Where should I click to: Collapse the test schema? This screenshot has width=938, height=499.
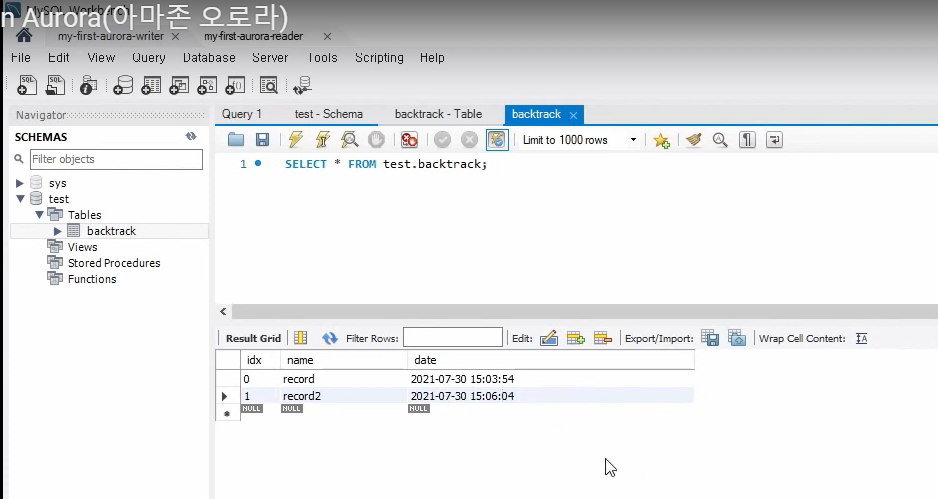[x=20, y=199]
